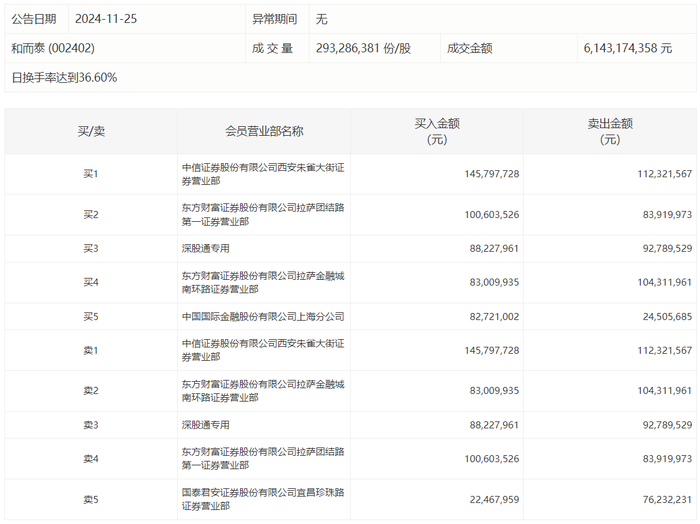Open 中信证券西安朱雀大街证券营业部 in 卖1 row
The image size is (700, 524).
(263, 350)
